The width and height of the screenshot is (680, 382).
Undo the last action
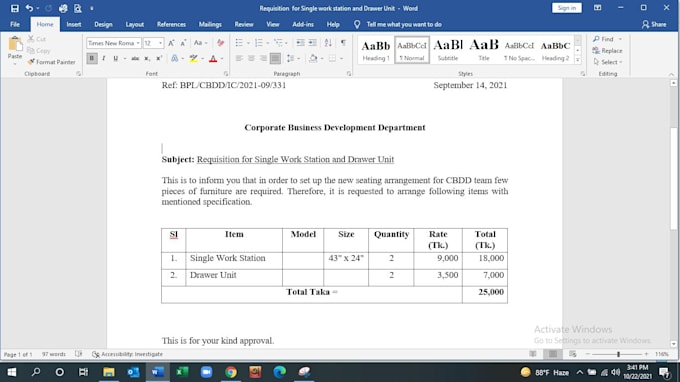click(x=29, y=8)
